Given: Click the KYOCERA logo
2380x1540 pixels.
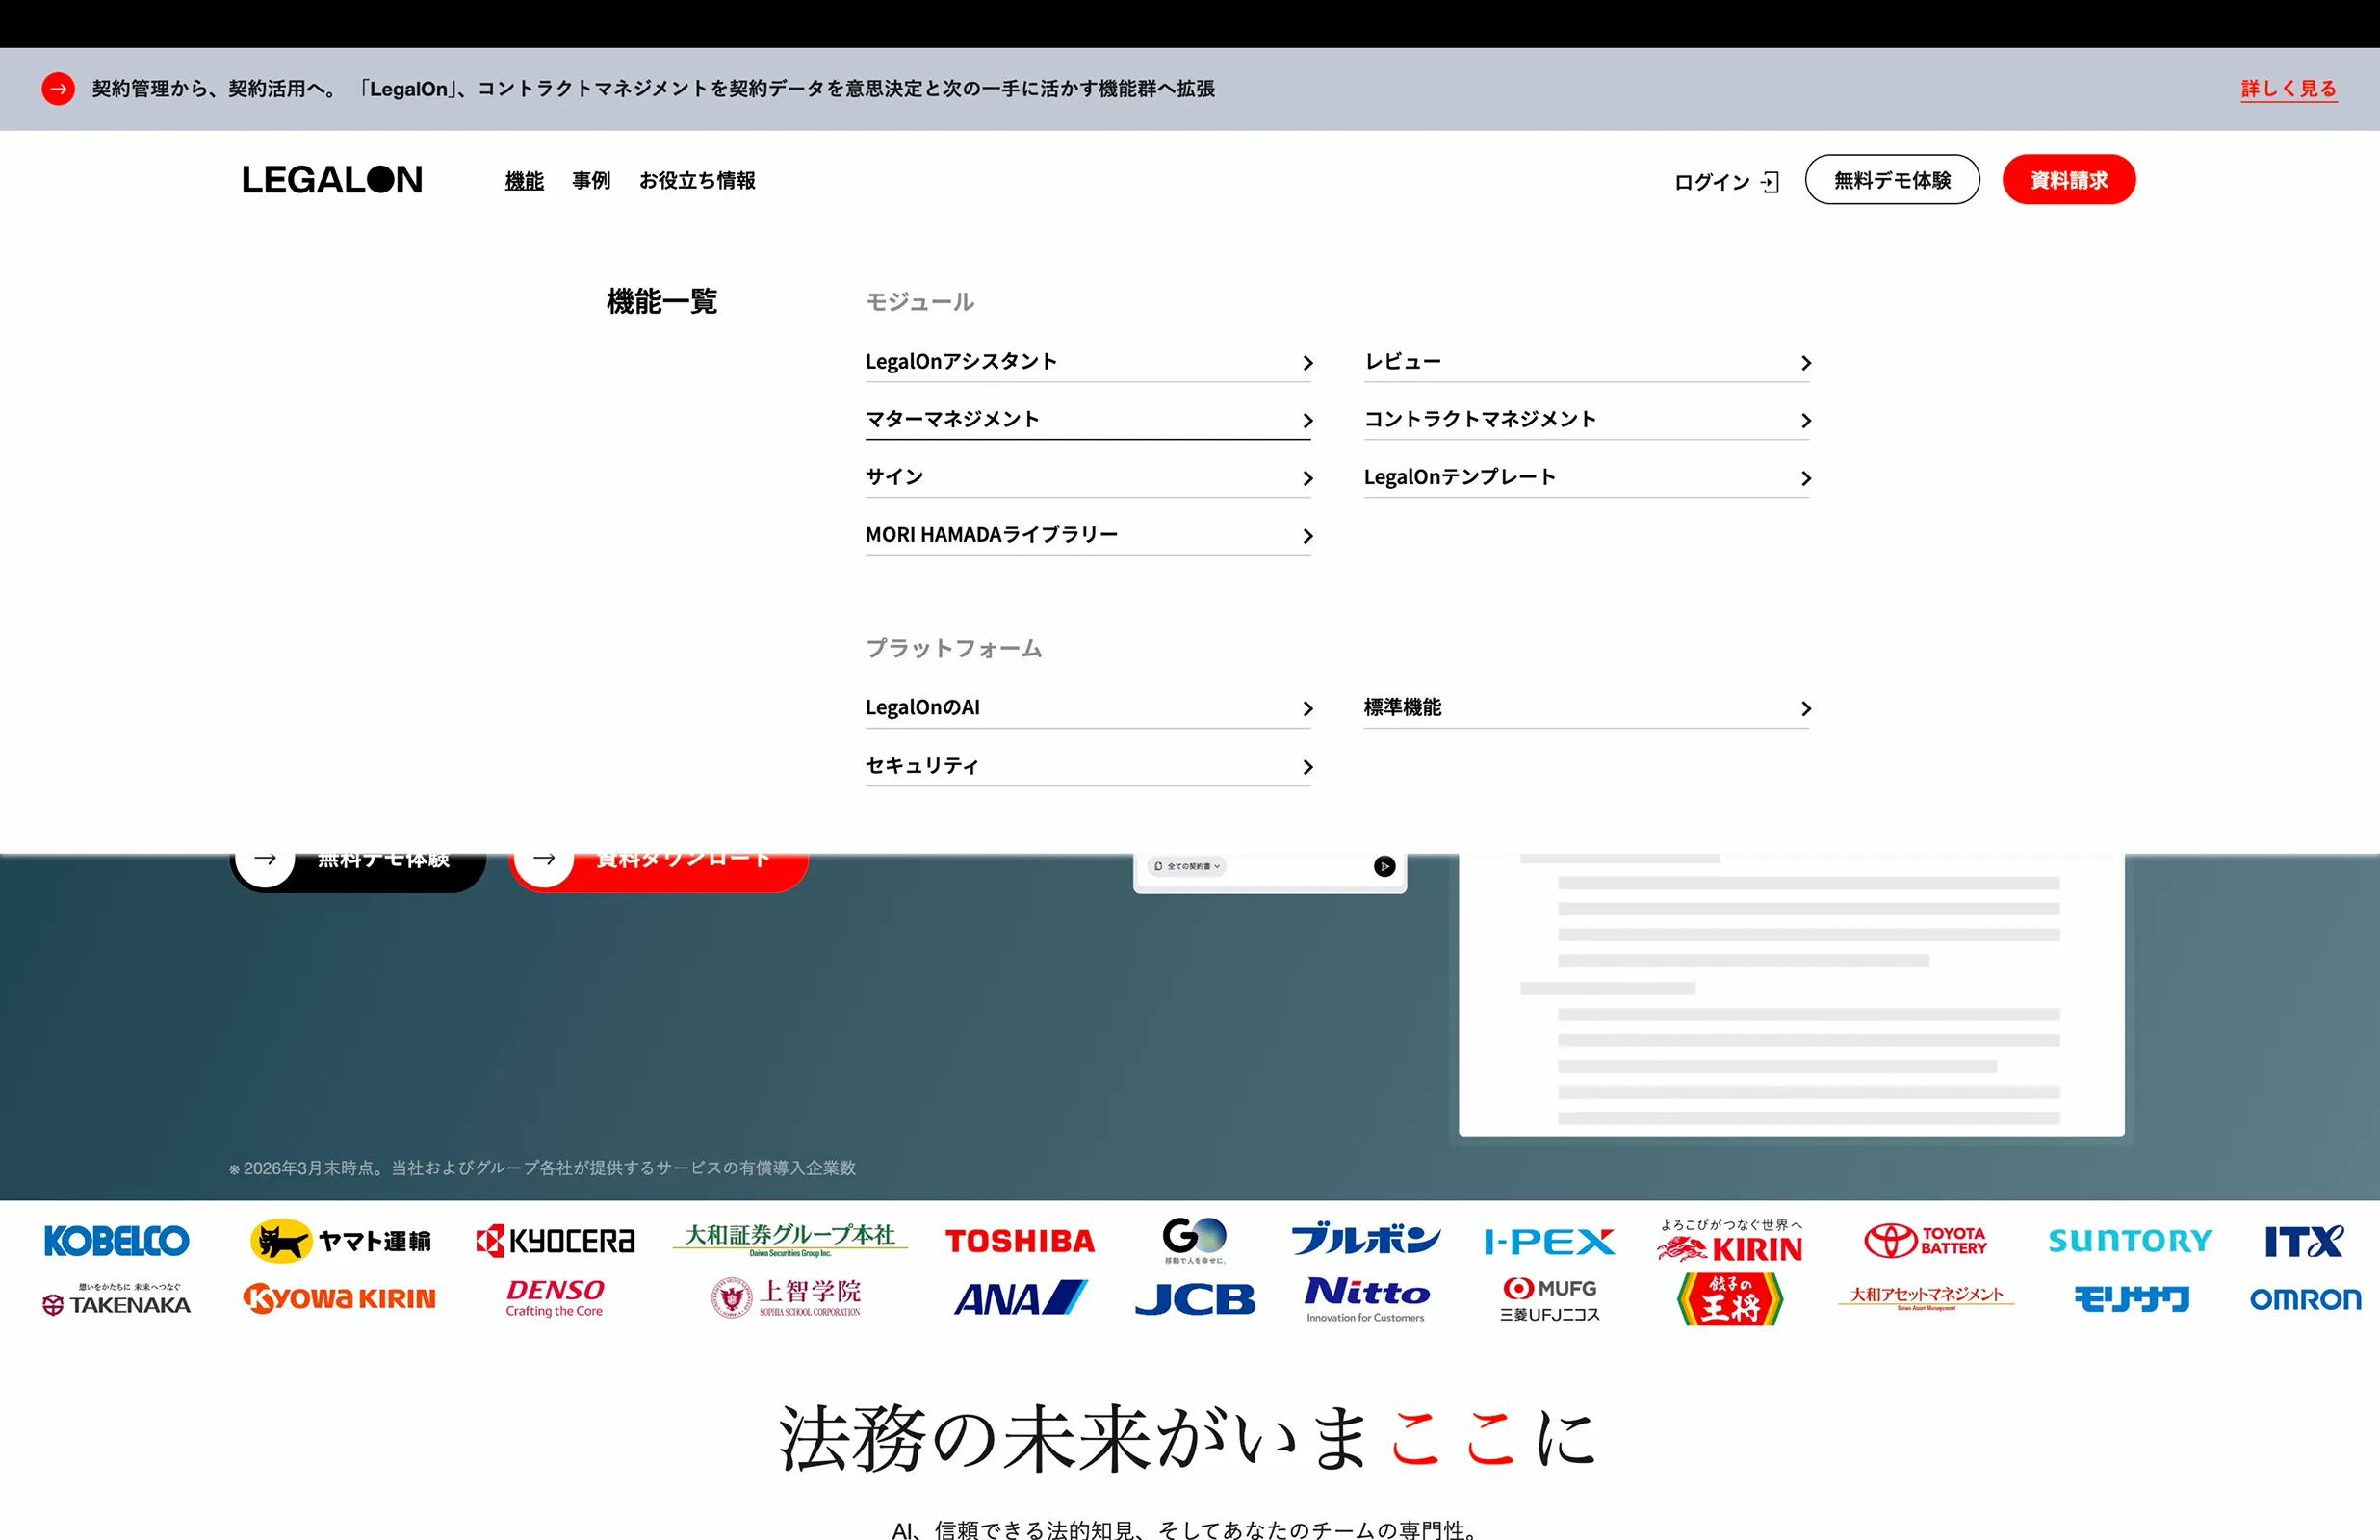Looking at the screenshot, I should tap(555, 1241).
